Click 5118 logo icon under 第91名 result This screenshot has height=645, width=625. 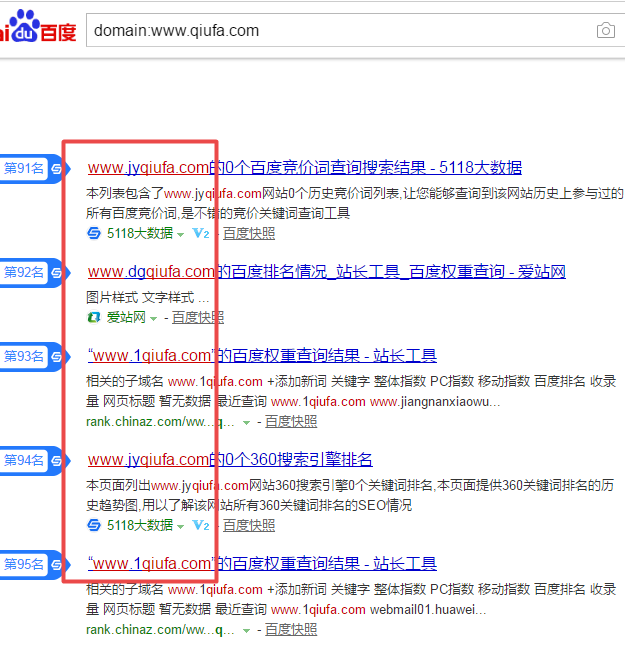94,233
